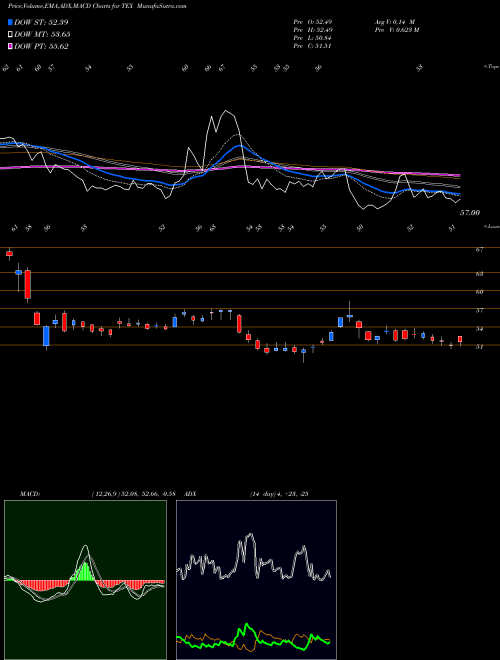Click the first red candle near 67
This screenshot has height=660, width=500.
click(9, 253)
